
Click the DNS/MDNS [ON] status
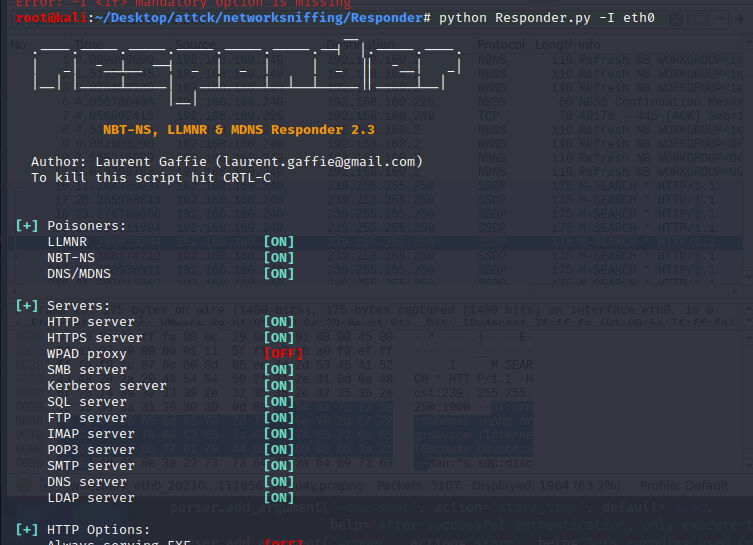click(279, 273)
